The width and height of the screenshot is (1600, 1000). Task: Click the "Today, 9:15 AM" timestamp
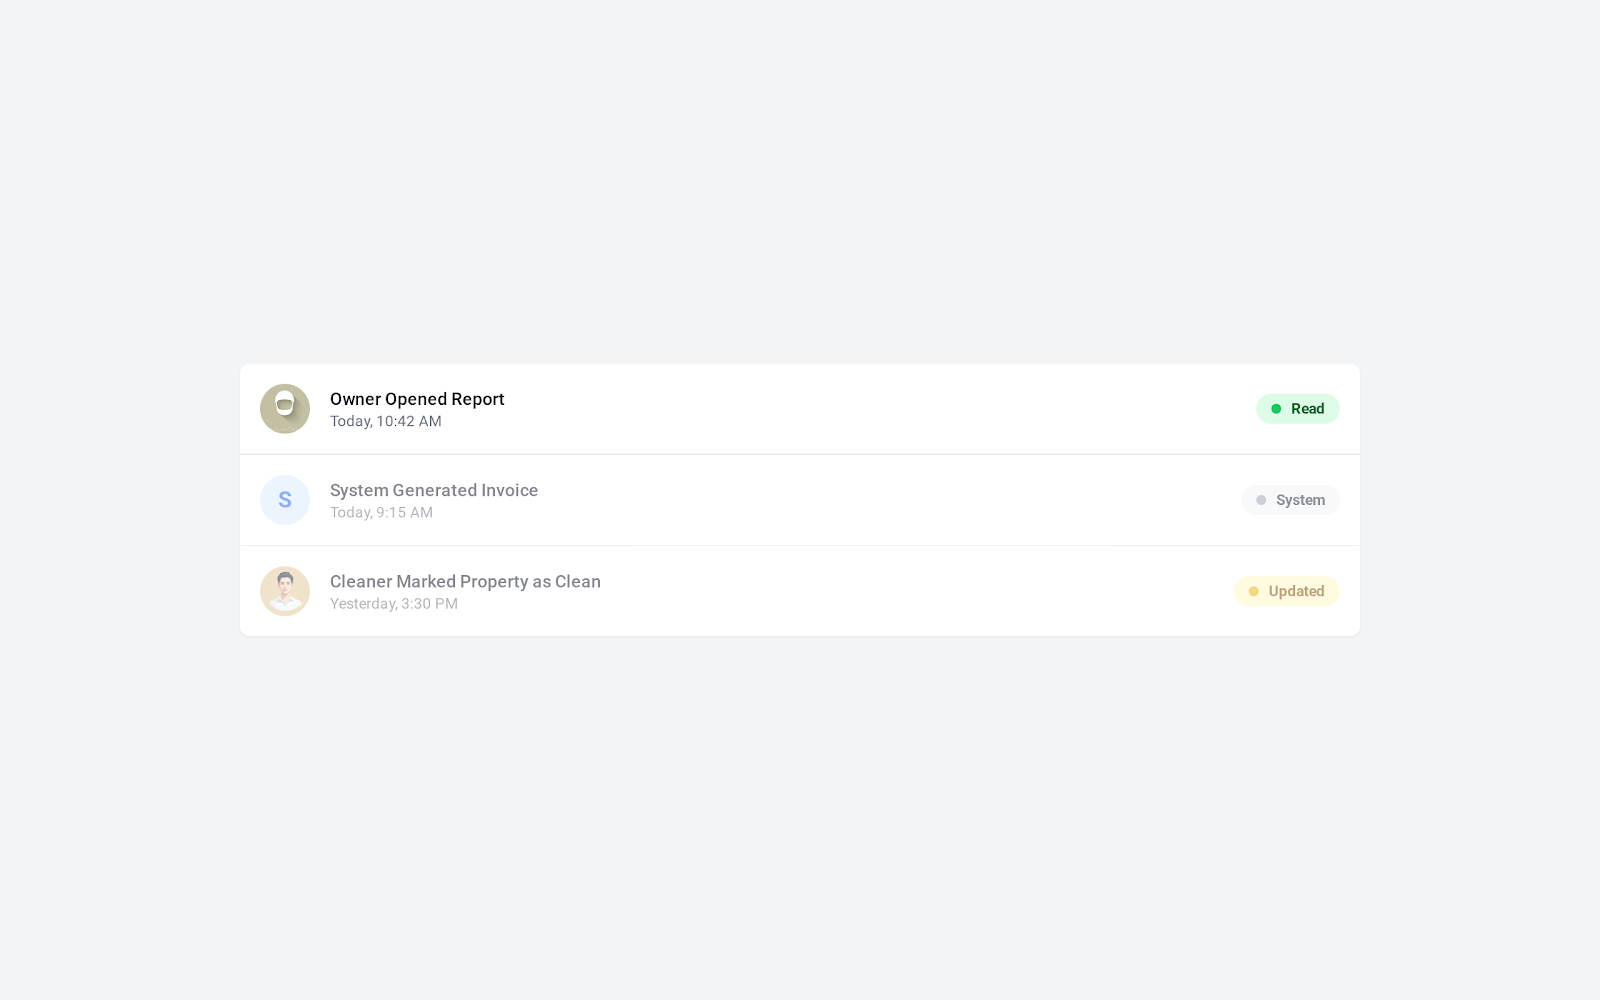tap(381, 513)
